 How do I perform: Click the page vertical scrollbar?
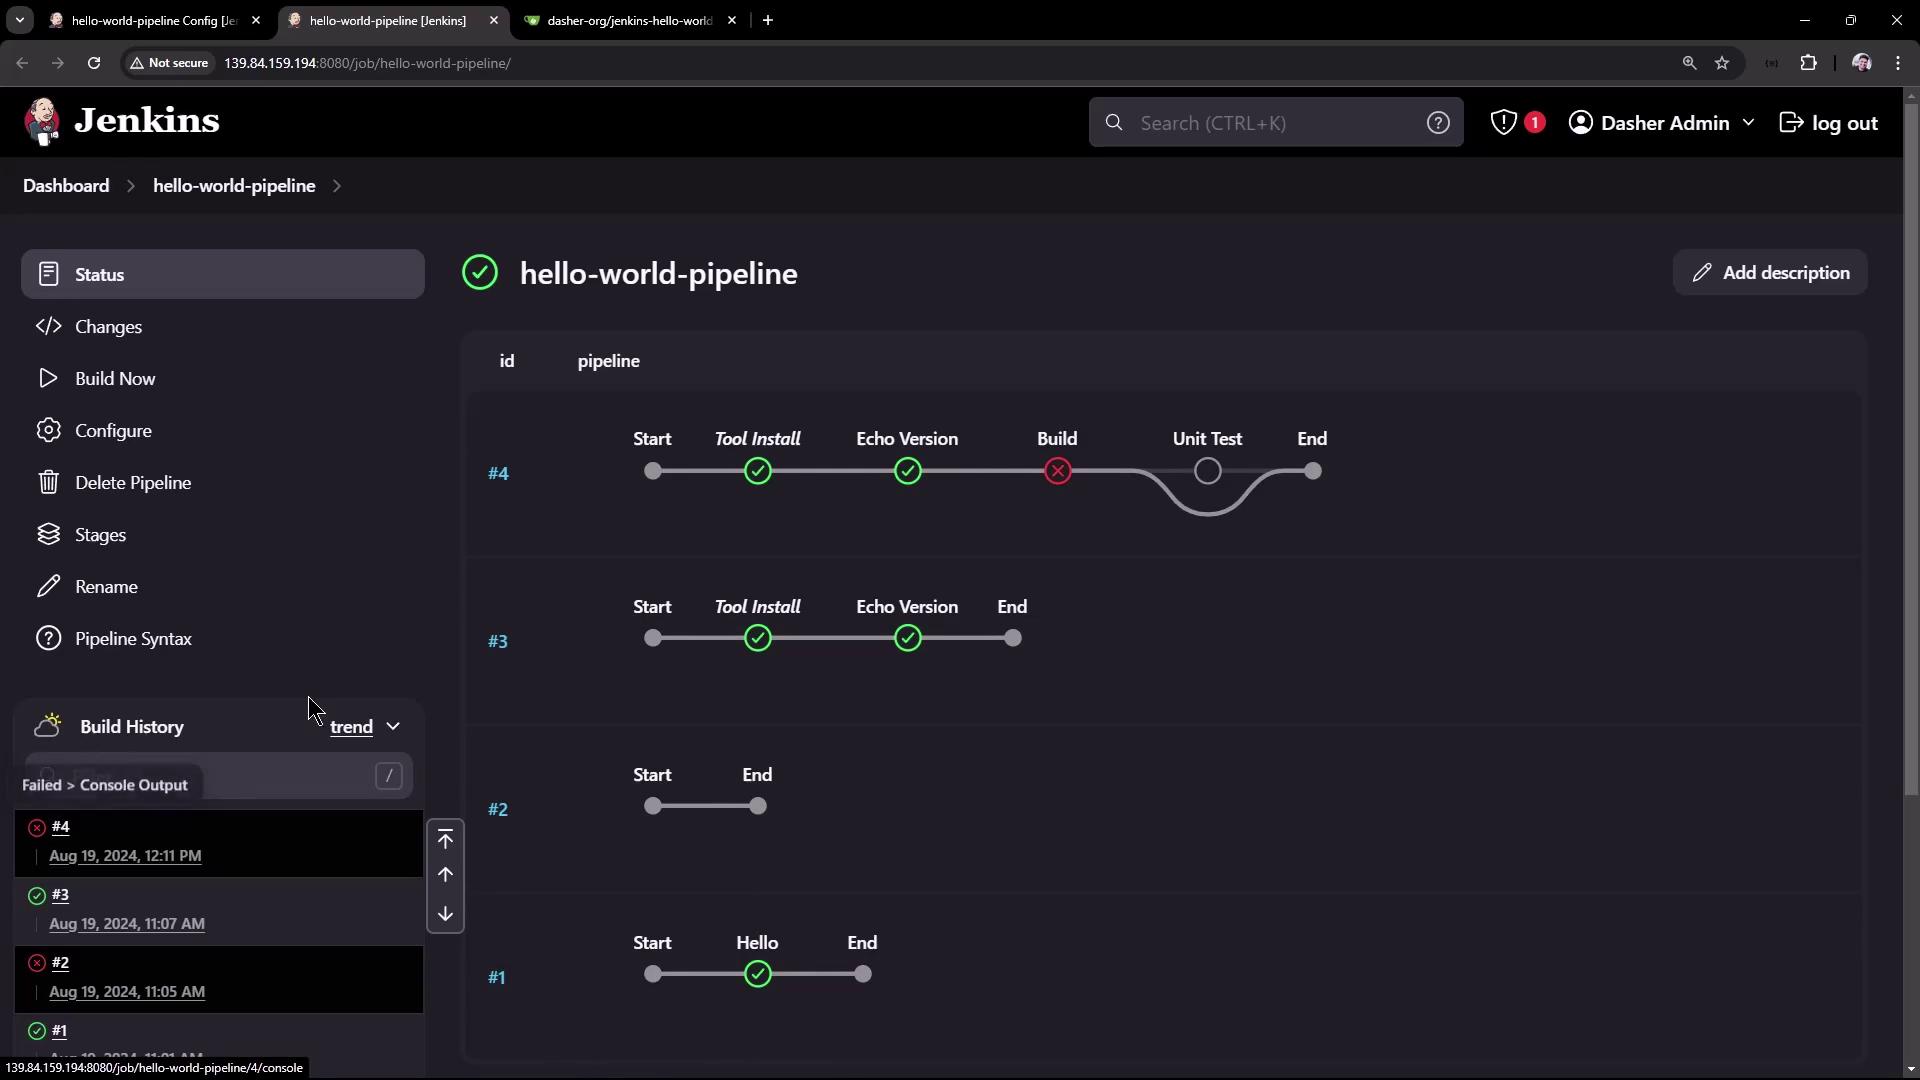click(x=1911, y=450)
